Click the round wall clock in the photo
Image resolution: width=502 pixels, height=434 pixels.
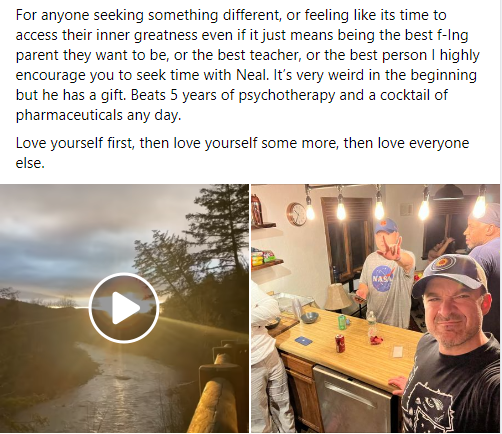point(296,214)
